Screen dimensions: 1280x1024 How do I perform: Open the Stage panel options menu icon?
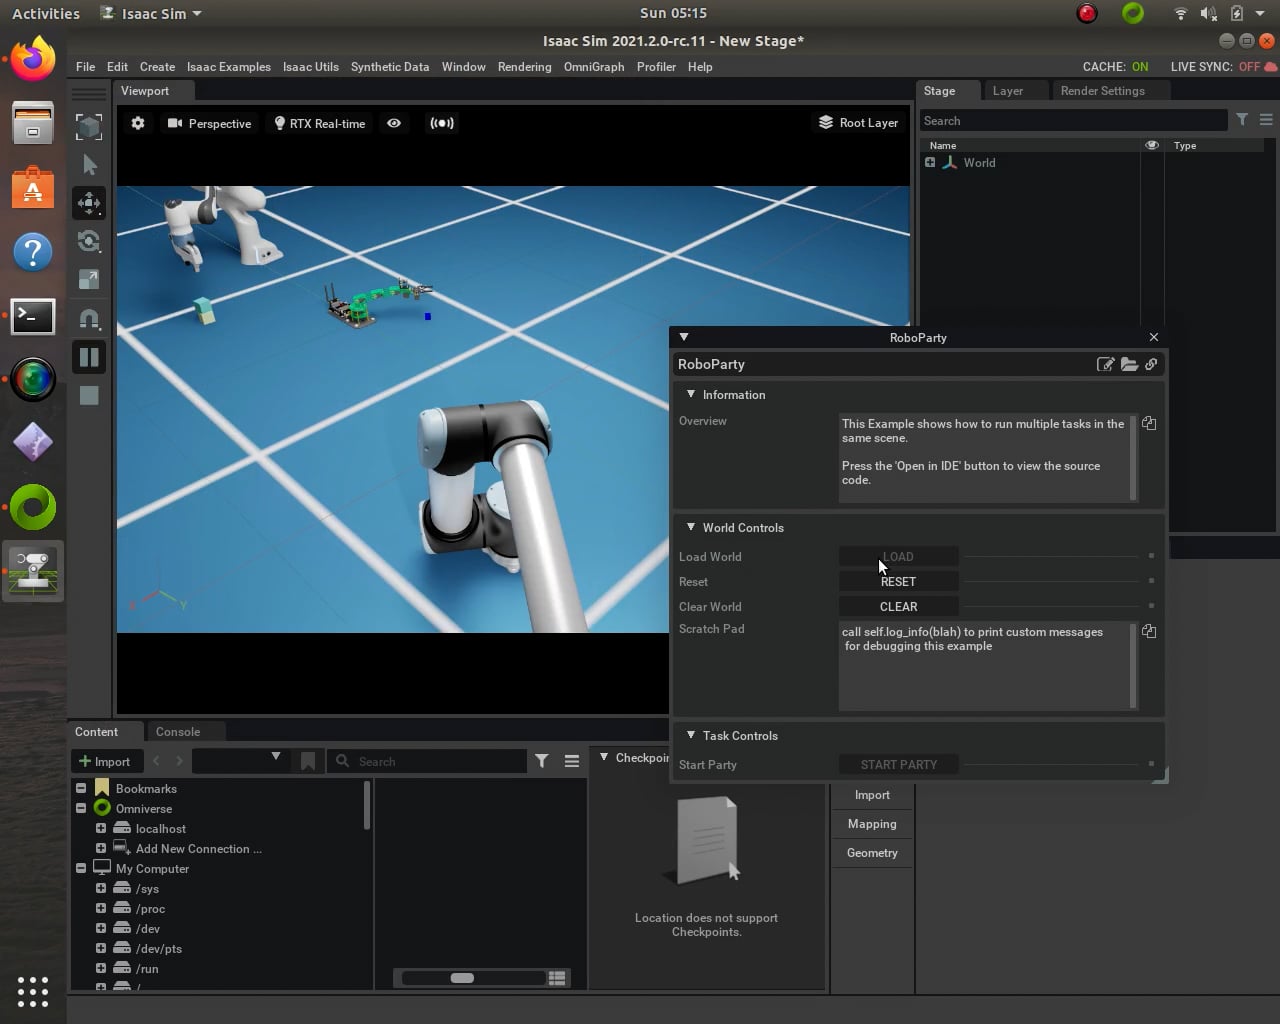1266,120
